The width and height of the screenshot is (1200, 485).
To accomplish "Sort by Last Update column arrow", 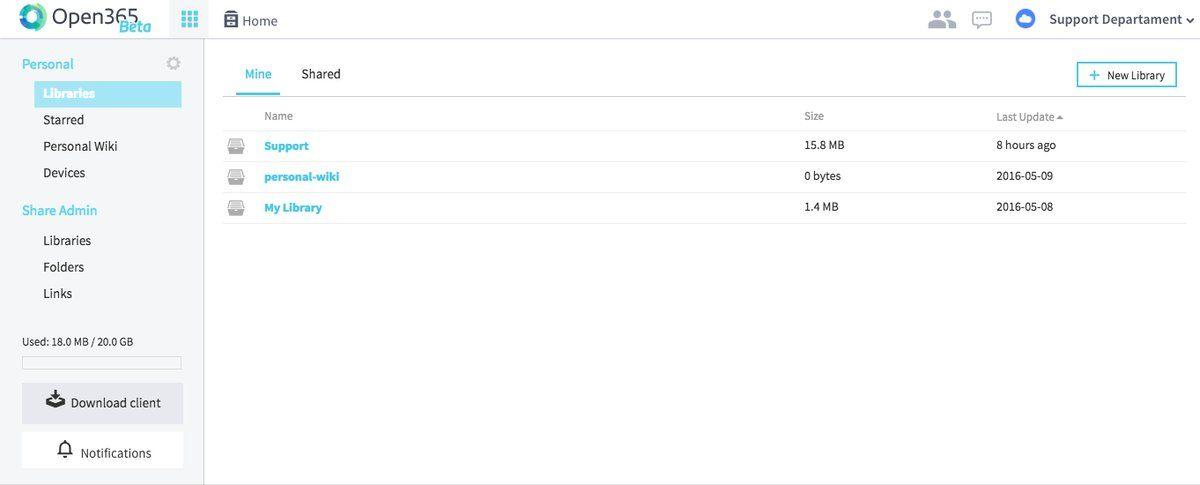I will tap(1060, 118).
